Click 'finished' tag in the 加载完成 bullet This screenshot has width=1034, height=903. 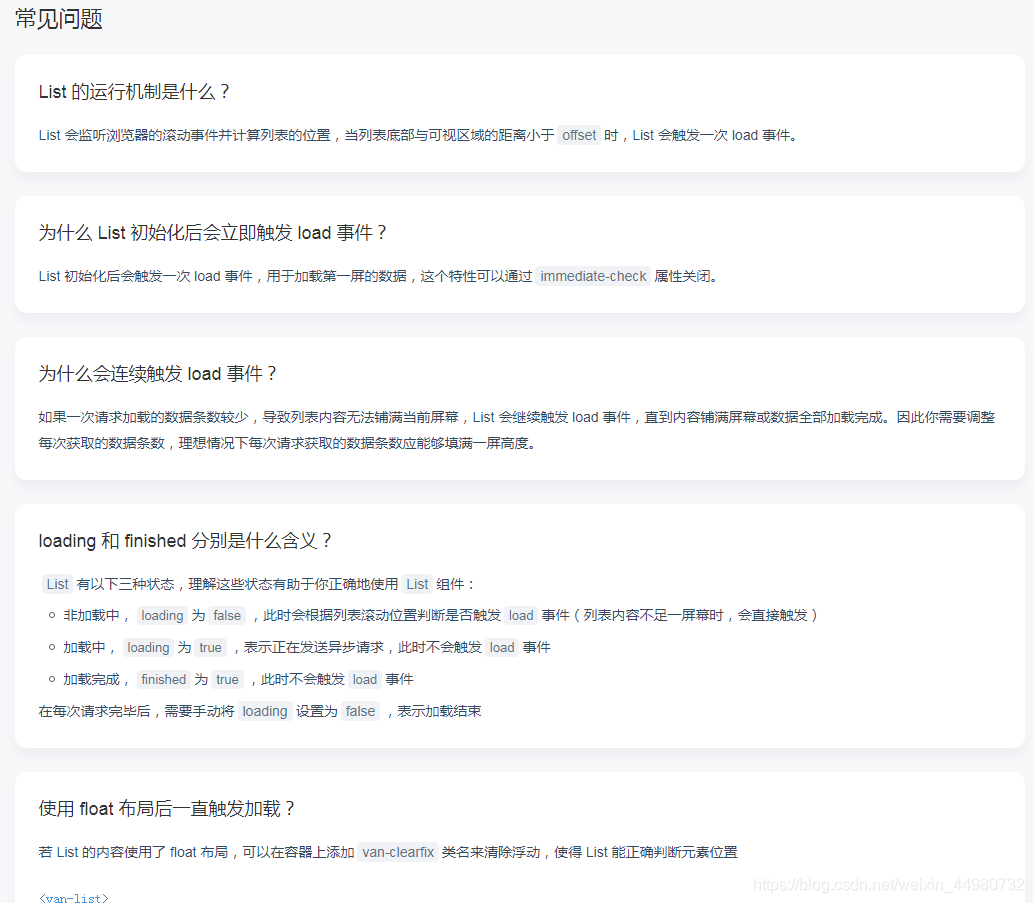coord(164,679)
